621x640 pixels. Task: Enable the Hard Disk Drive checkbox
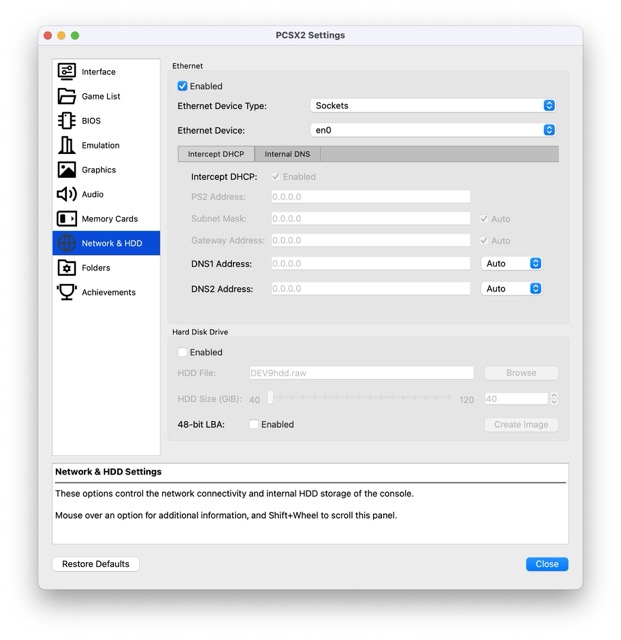[183, 352]
